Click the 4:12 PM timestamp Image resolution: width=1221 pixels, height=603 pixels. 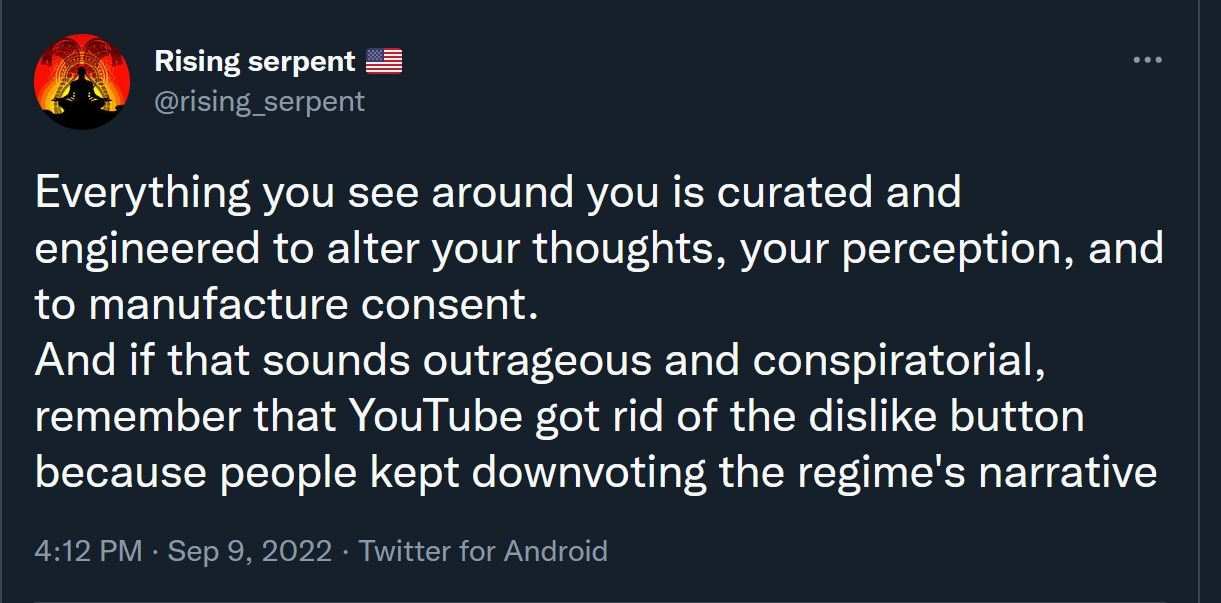88,551
